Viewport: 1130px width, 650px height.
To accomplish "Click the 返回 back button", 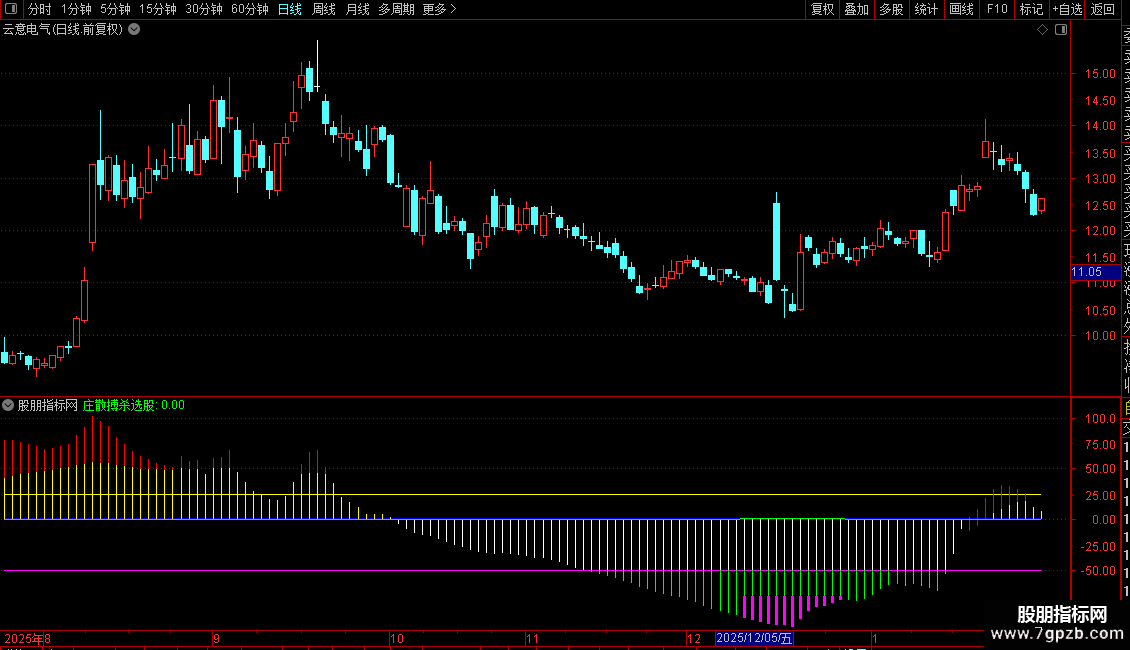I will click(1102, 9).
